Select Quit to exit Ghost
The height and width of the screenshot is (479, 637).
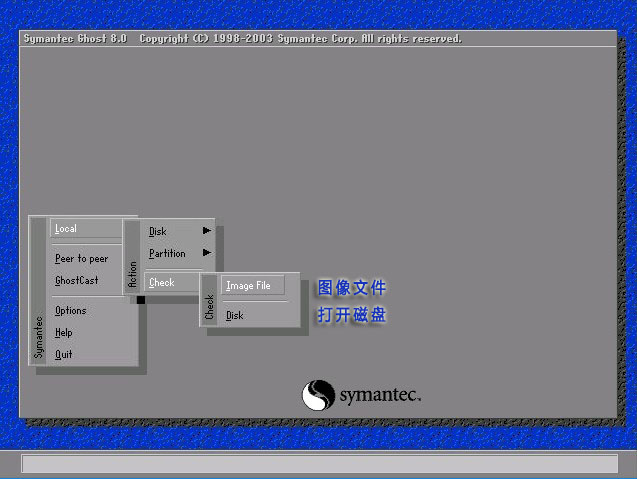click(64, 354)
